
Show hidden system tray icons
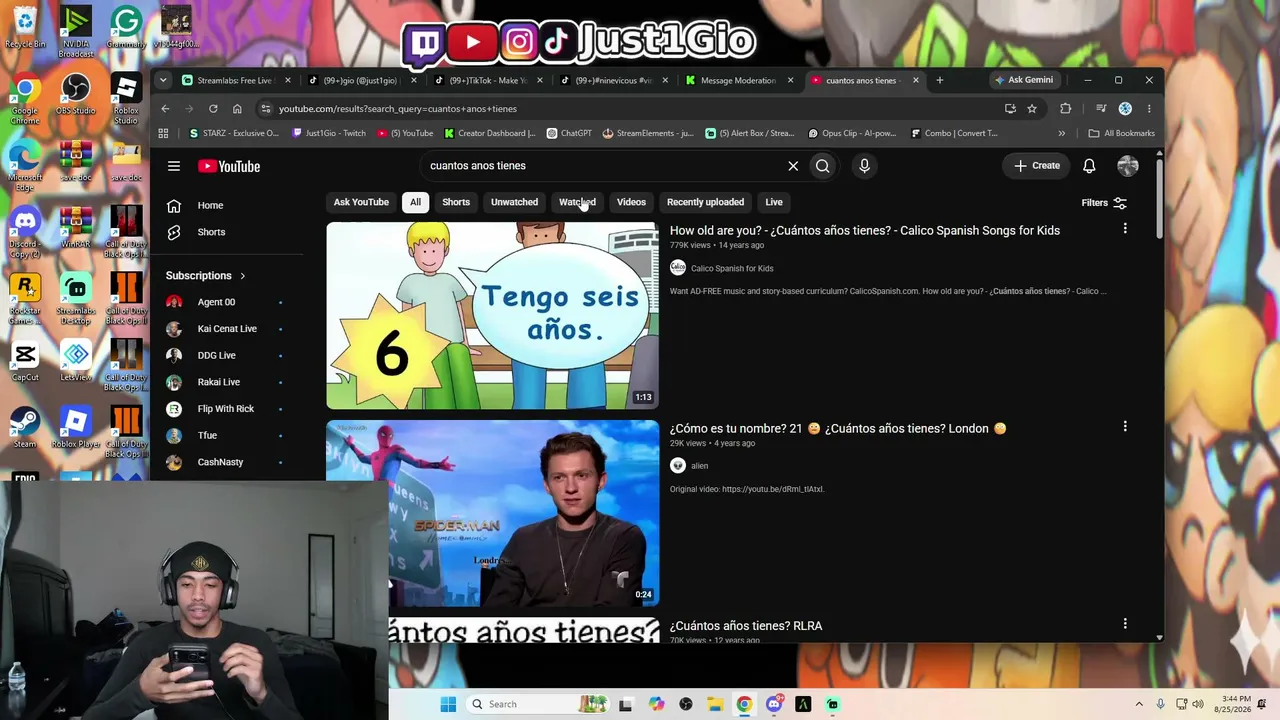(x=1139, y=704)
